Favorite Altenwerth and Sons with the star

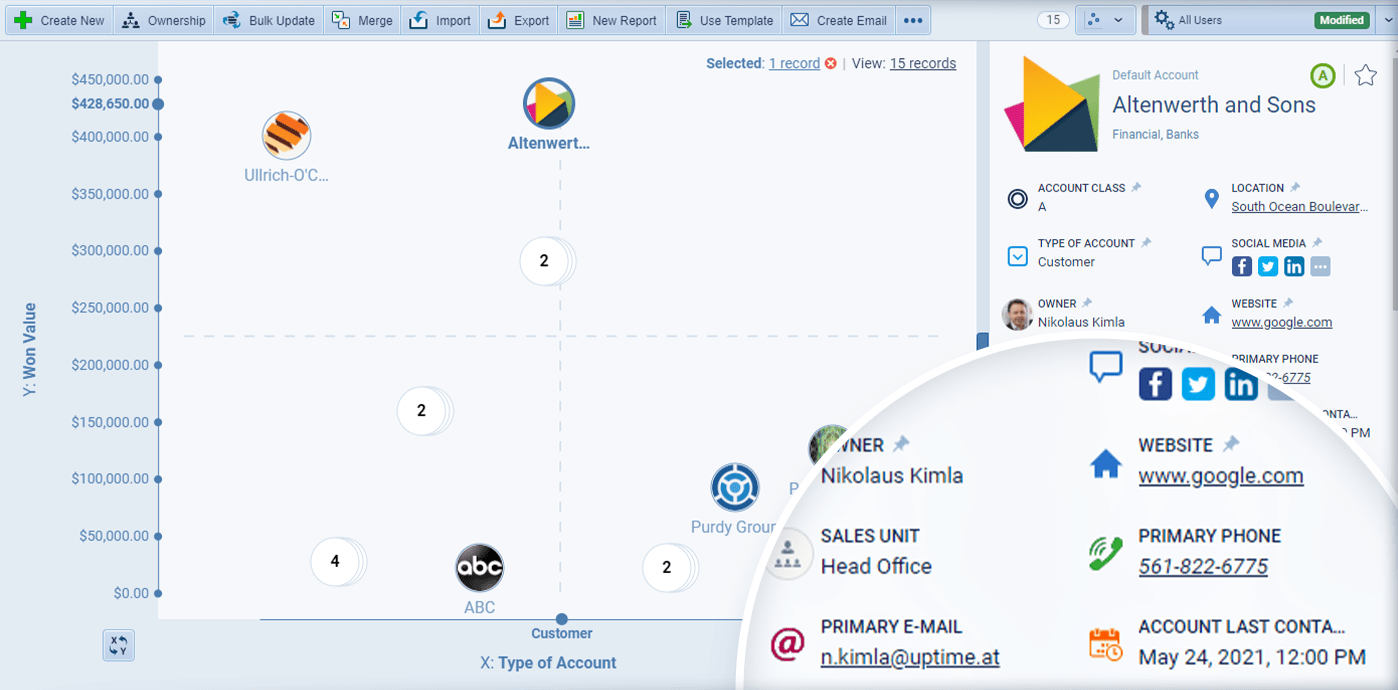click(x=1366, y=75)
